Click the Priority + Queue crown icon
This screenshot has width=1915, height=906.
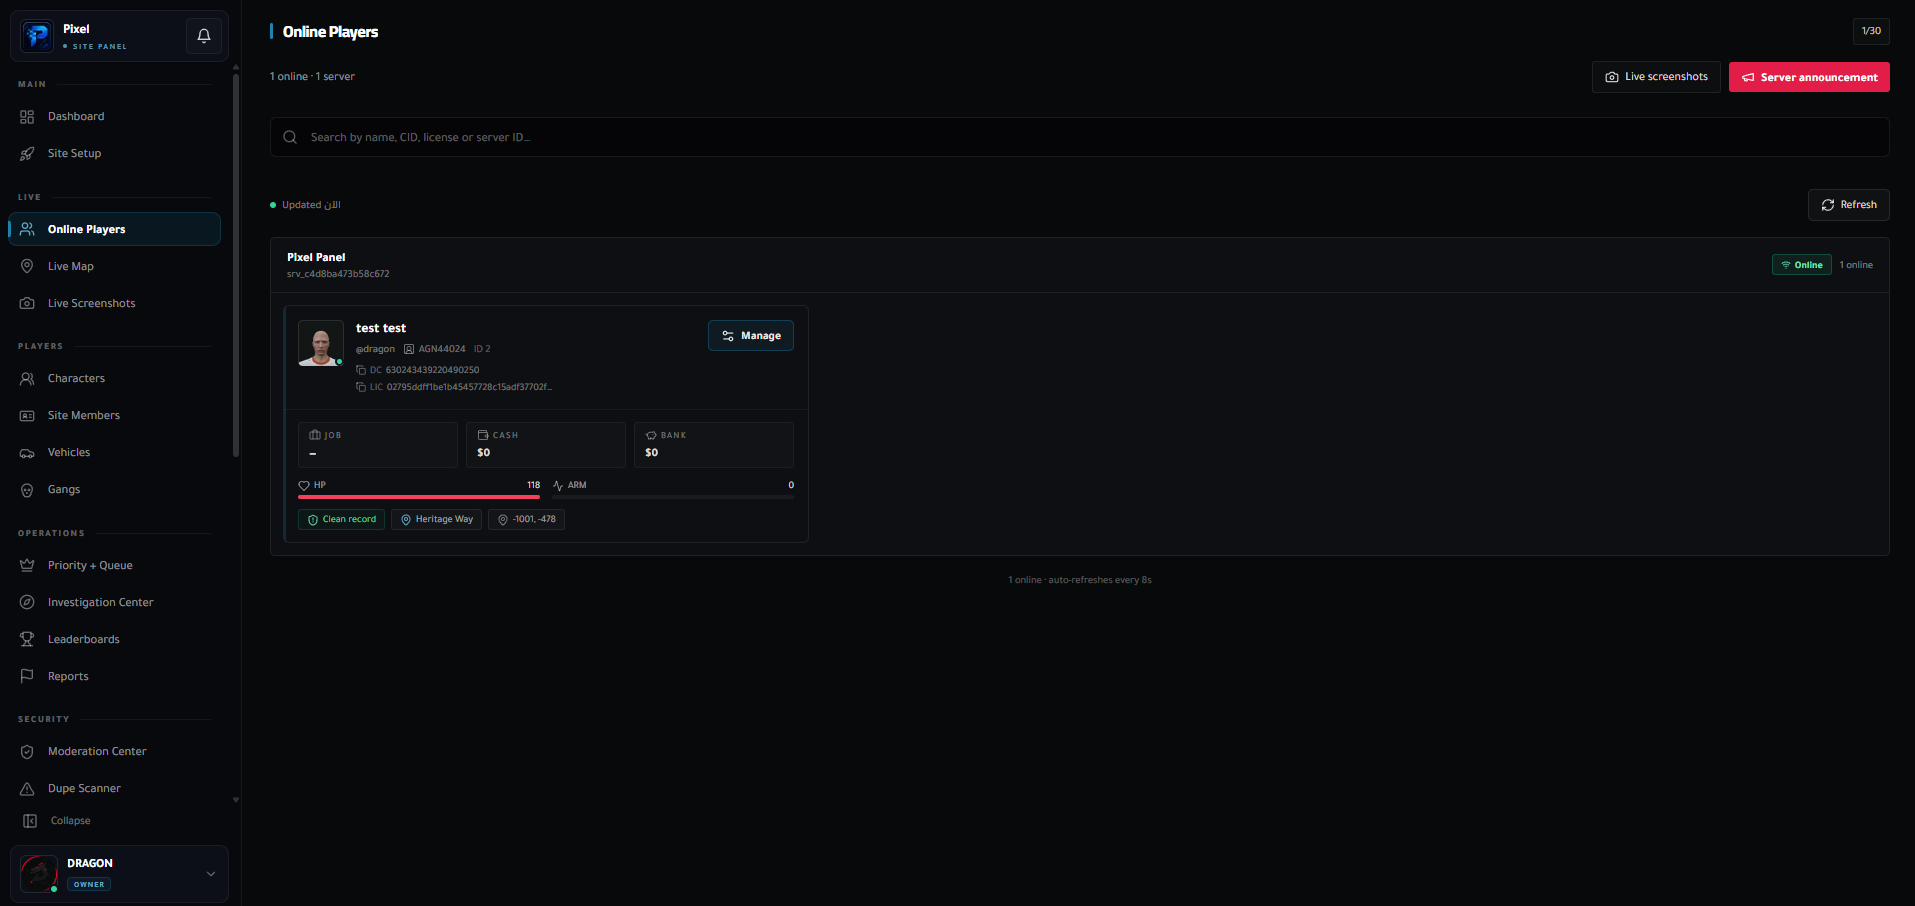coord(27,565)
